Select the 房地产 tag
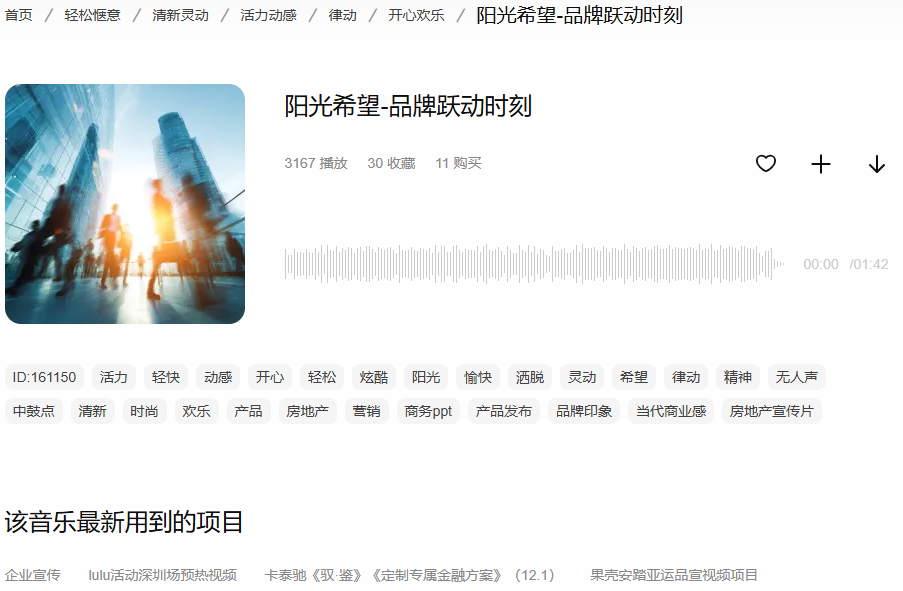 tap(308, 411)
